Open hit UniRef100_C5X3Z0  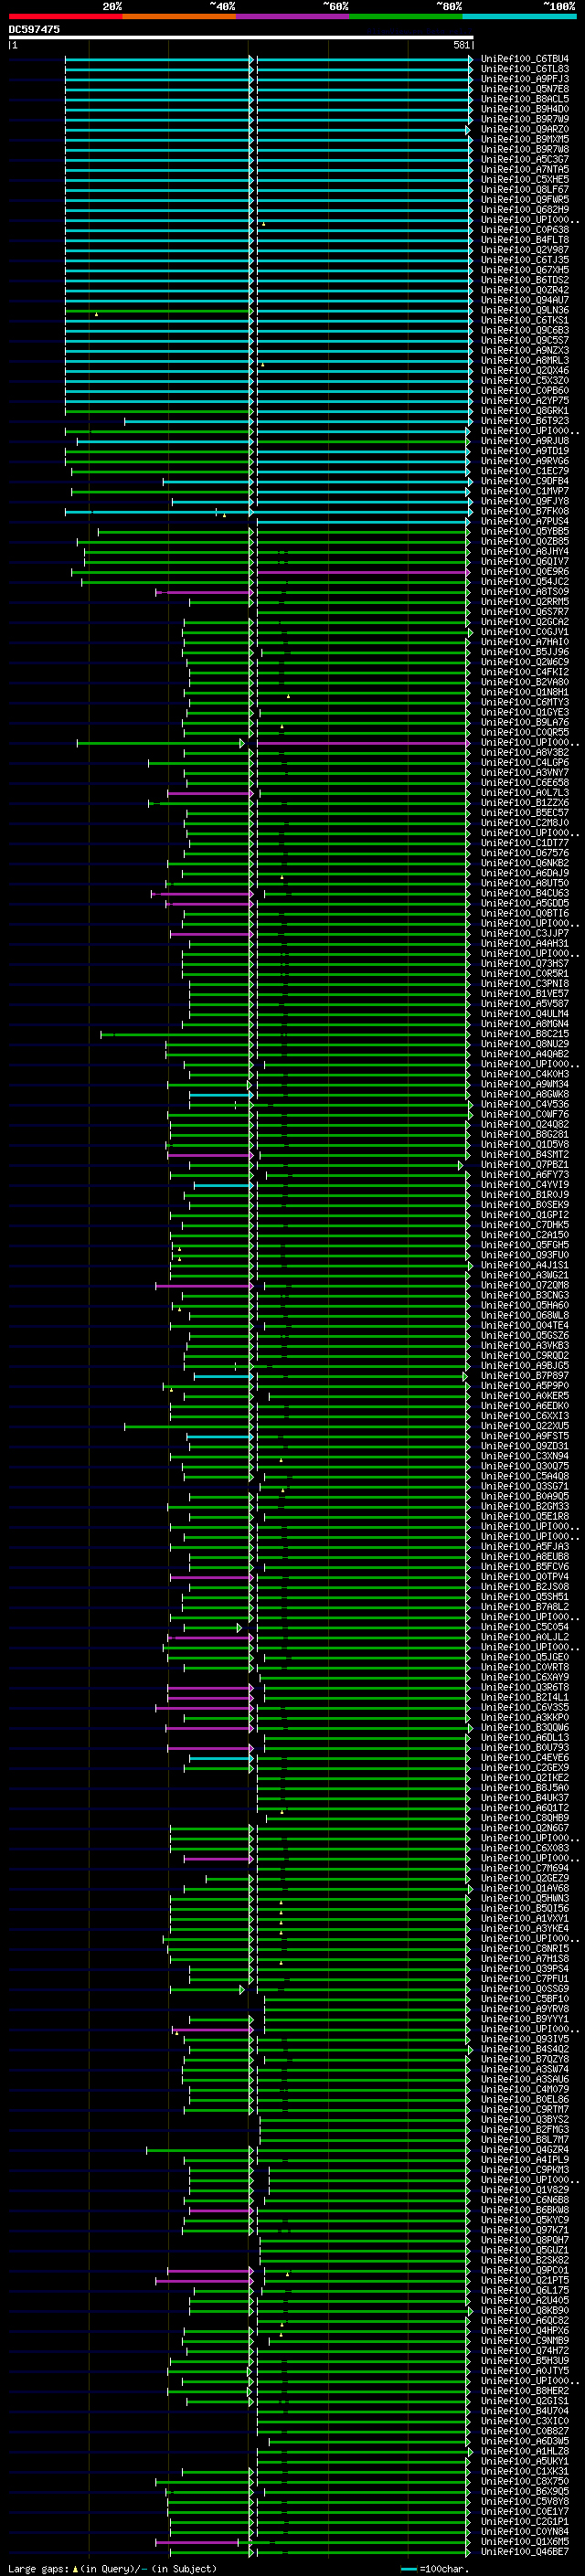(524, 381)
